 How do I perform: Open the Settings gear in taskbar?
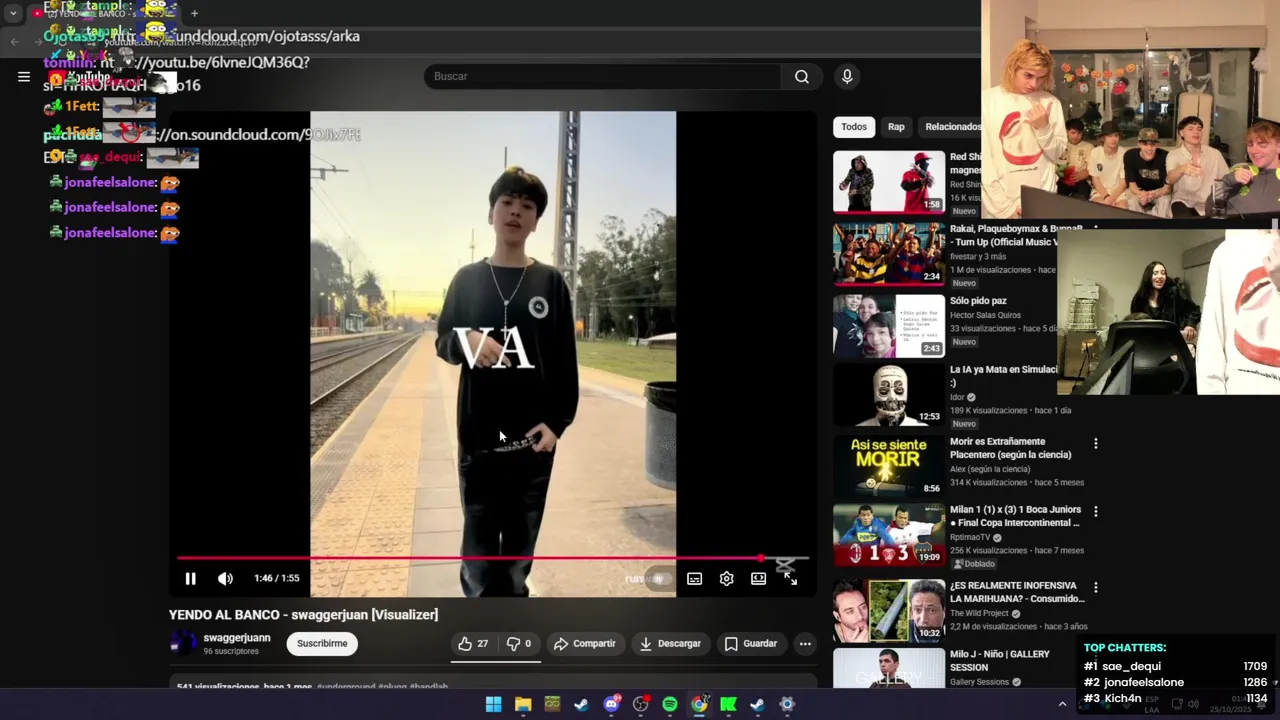787,704
